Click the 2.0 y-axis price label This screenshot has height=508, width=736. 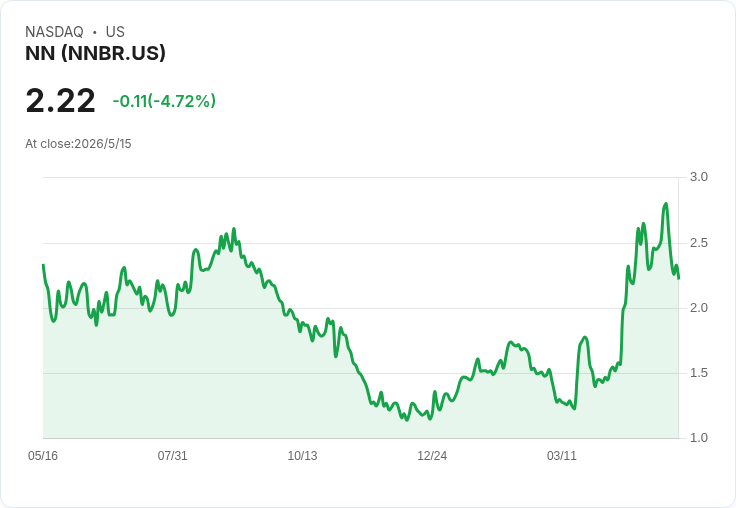(x=698, y=308)
